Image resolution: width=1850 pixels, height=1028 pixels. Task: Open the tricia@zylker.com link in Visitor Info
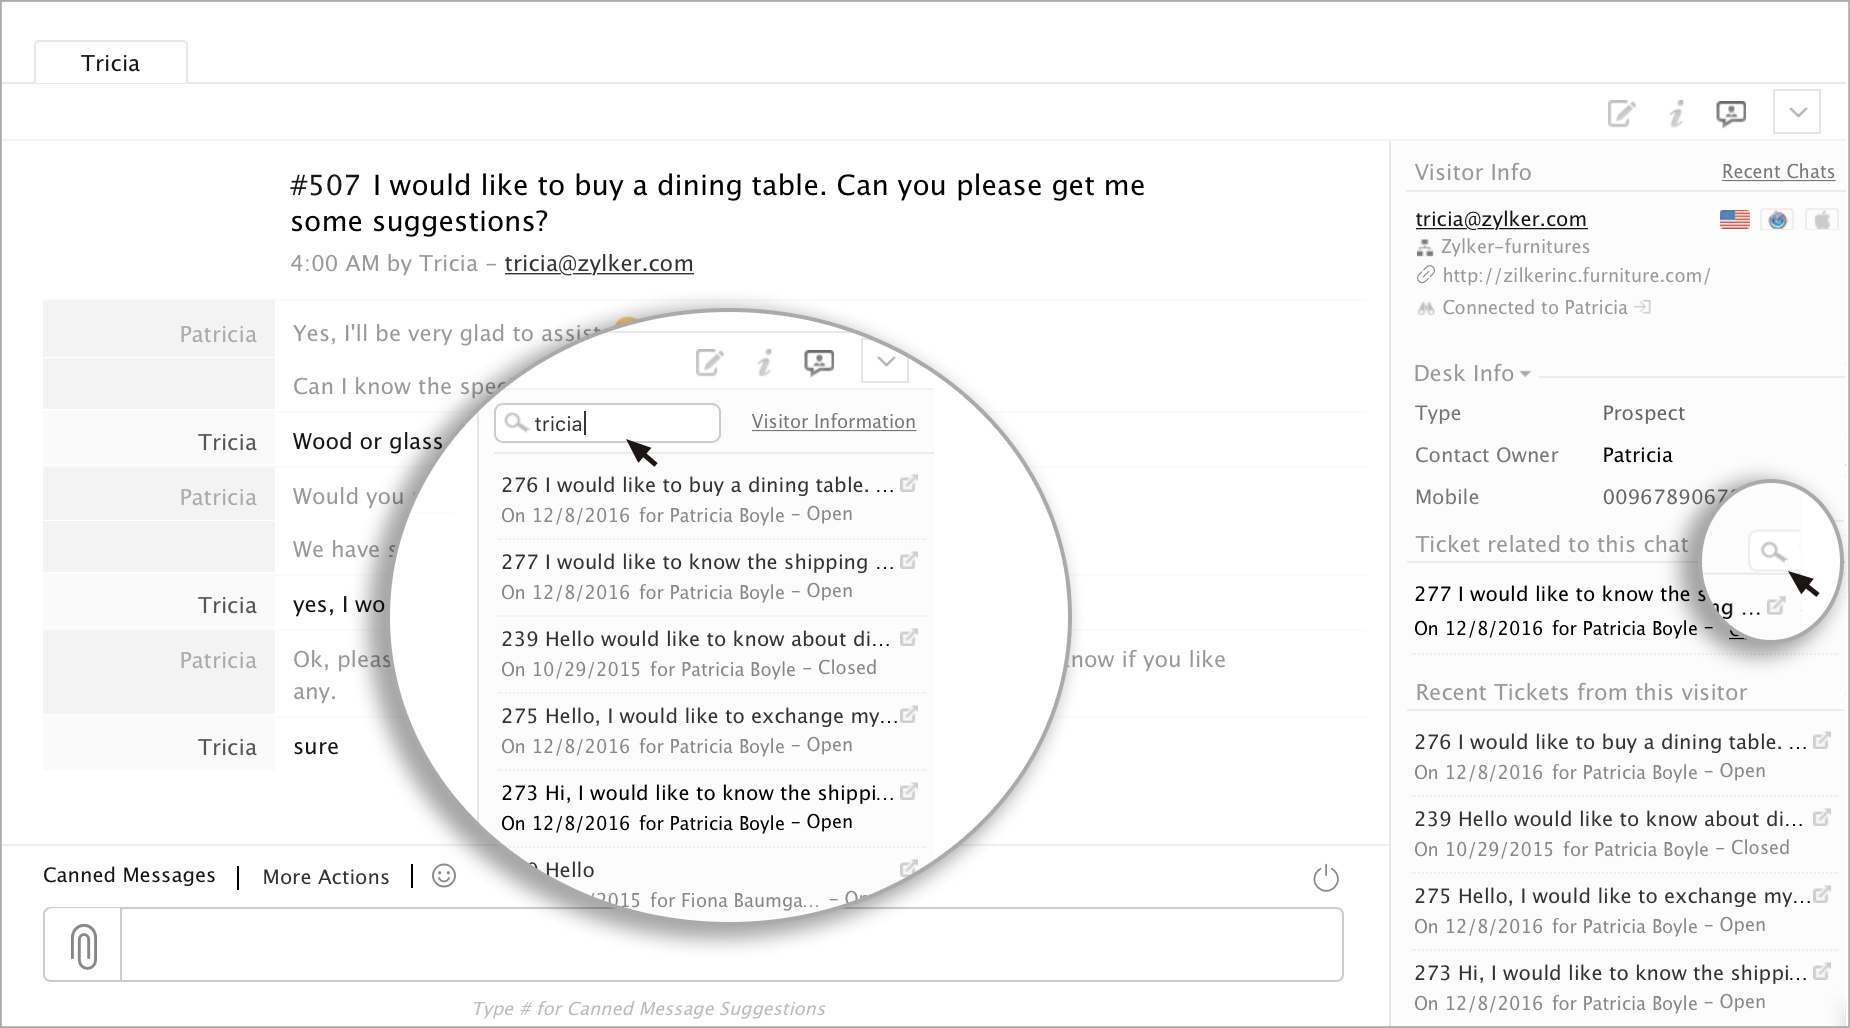coord(1500,219)
